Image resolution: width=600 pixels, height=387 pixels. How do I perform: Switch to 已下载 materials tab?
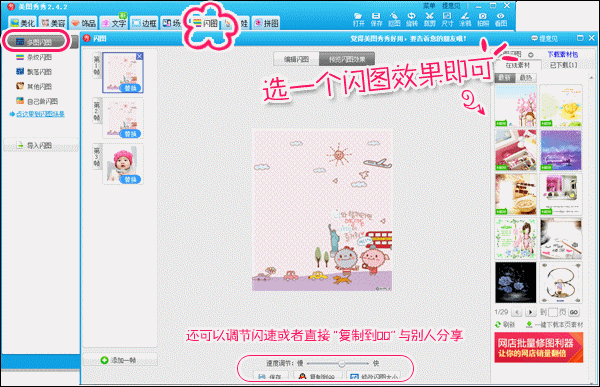tap(563, 65)
